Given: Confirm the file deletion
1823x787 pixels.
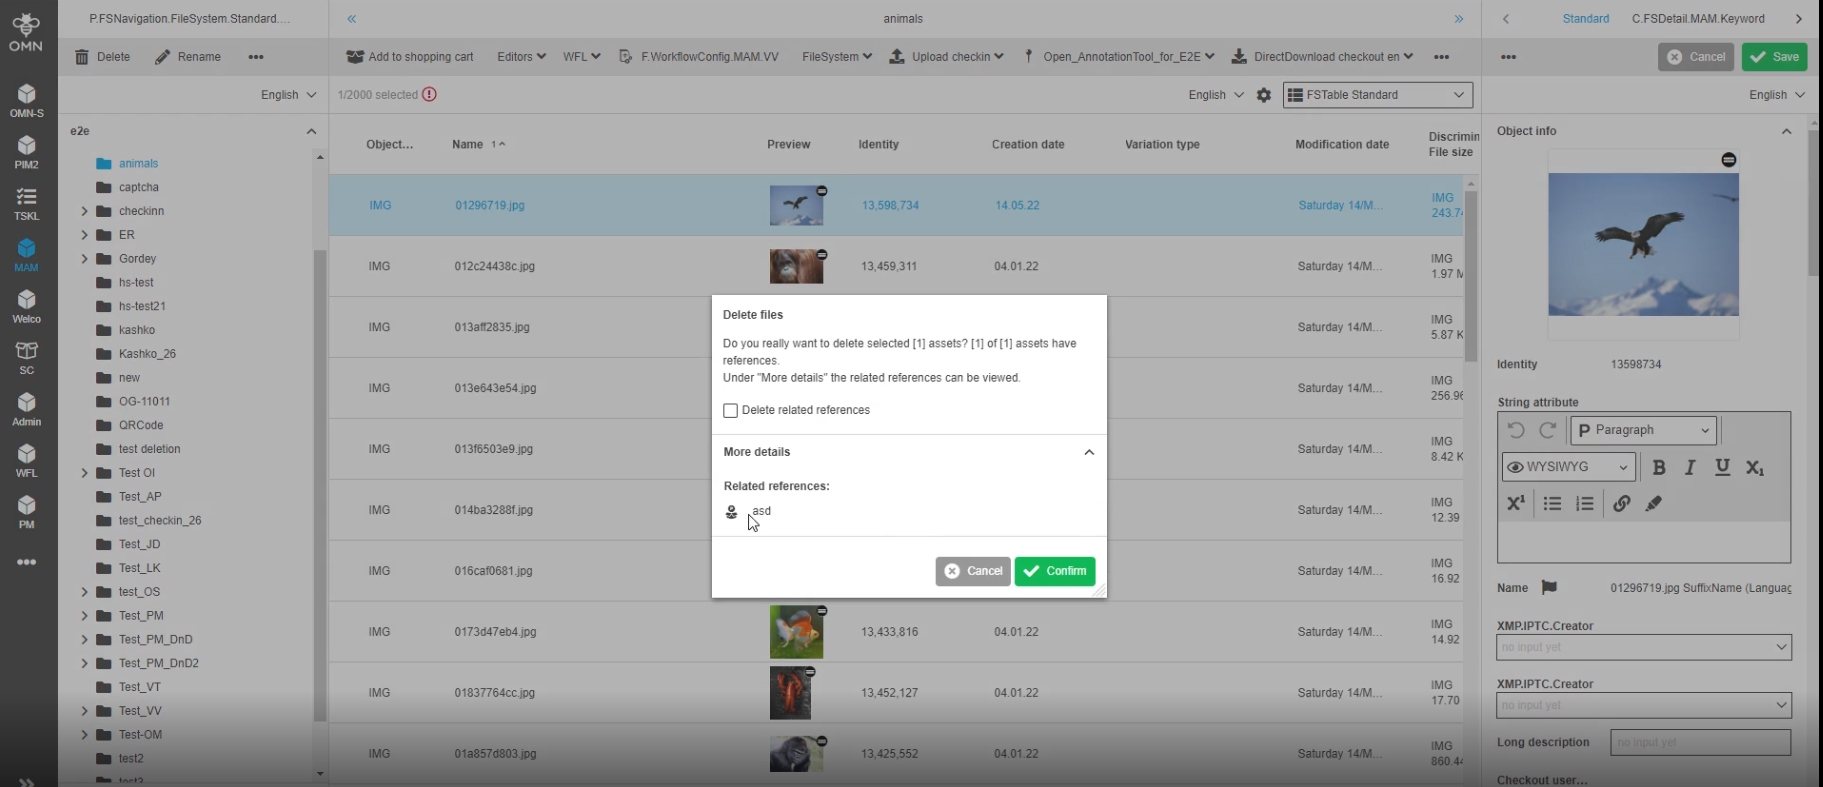Looking at the screenshot, I should click(x=1055, y=571).
